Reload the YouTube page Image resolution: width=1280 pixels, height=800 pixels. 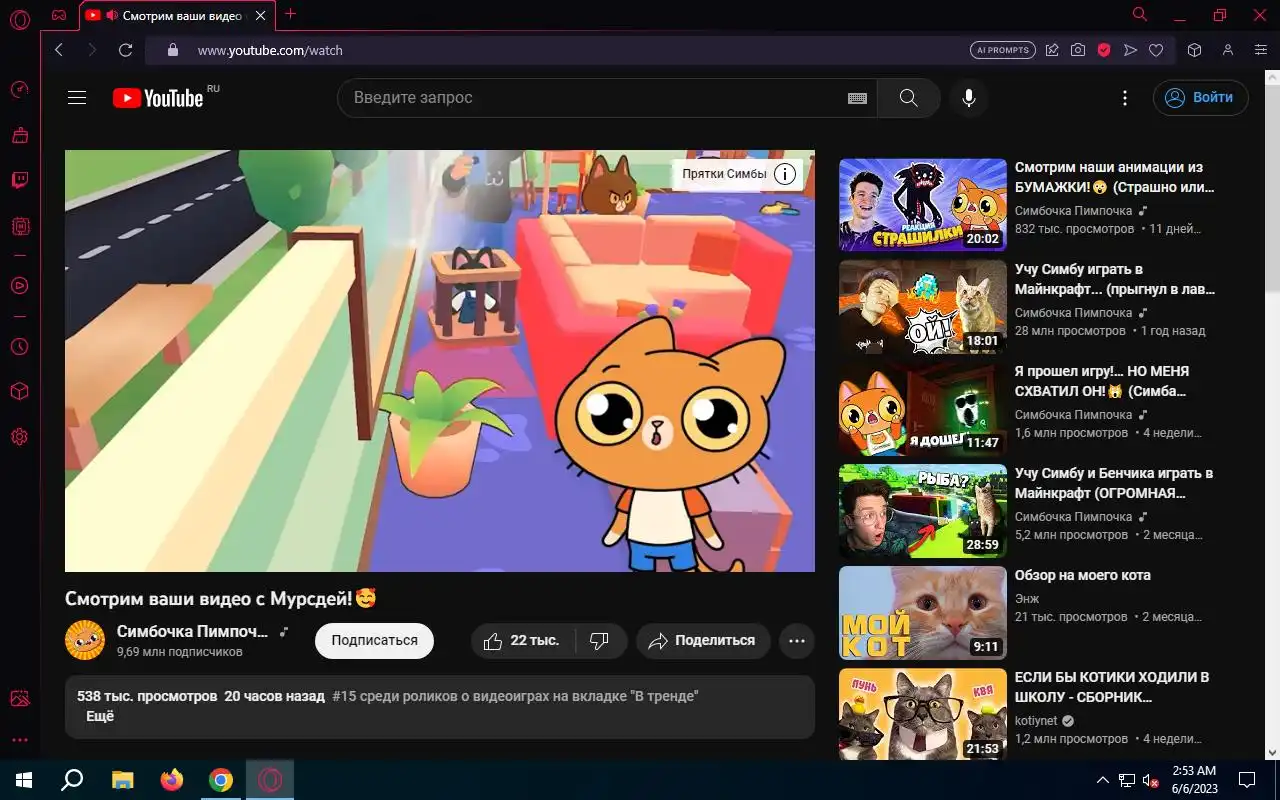click(125, 50)
